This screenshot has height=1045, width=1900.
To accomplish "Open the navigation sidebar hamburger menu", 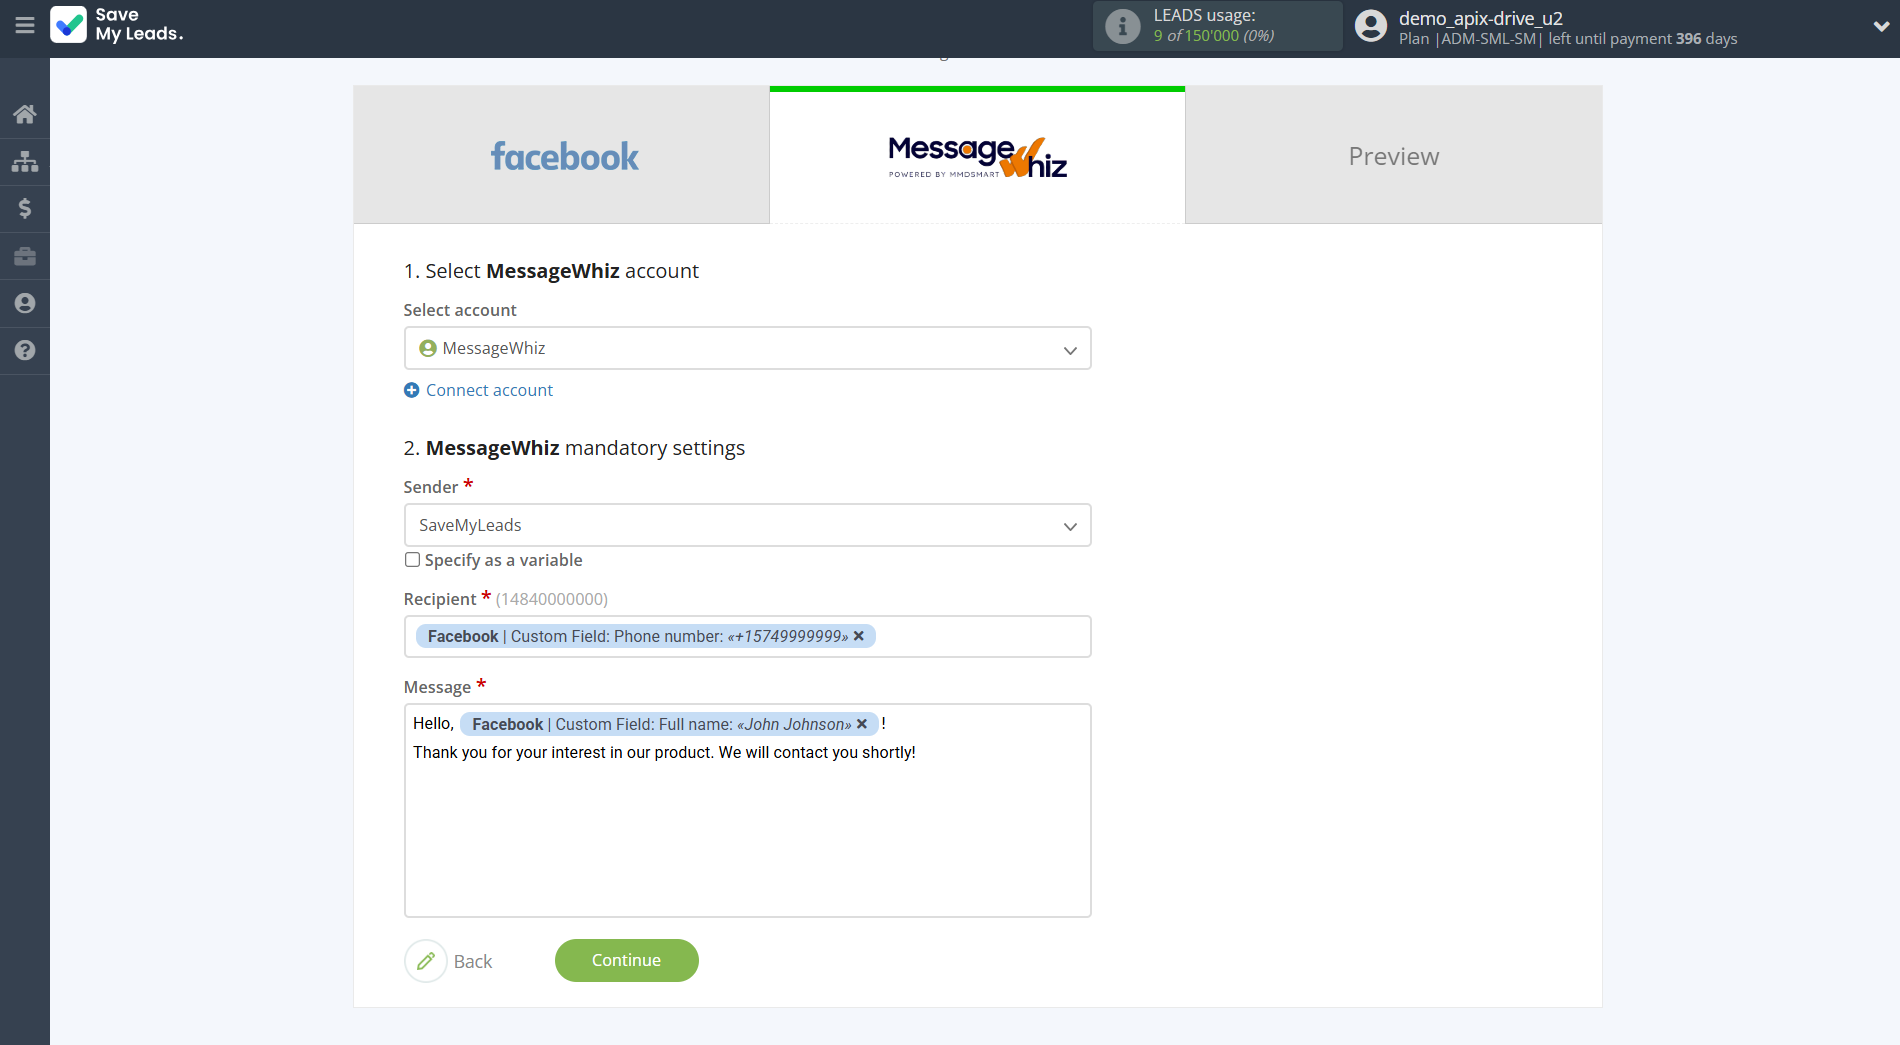I will [24, 27].
